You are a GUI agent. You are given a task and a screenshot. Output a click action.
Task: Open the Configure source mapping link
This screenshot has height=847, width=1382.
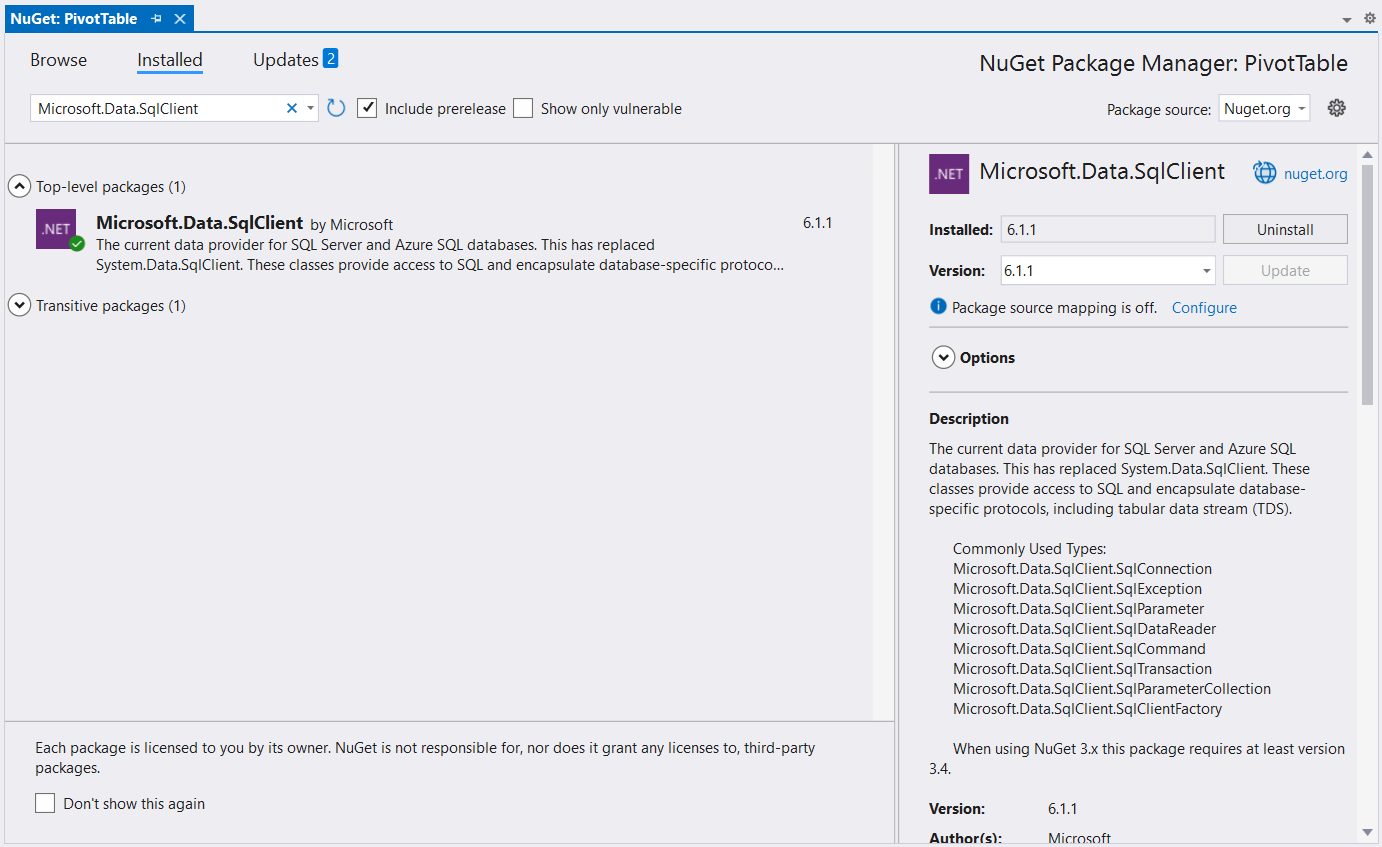click(1204, 308)
